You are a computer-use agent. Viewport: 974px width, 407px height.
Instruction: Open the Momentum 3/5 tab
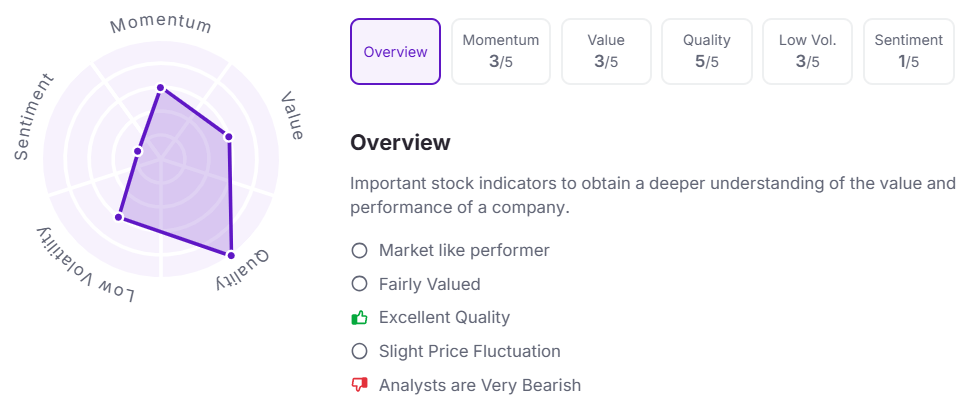coord(500,51)
